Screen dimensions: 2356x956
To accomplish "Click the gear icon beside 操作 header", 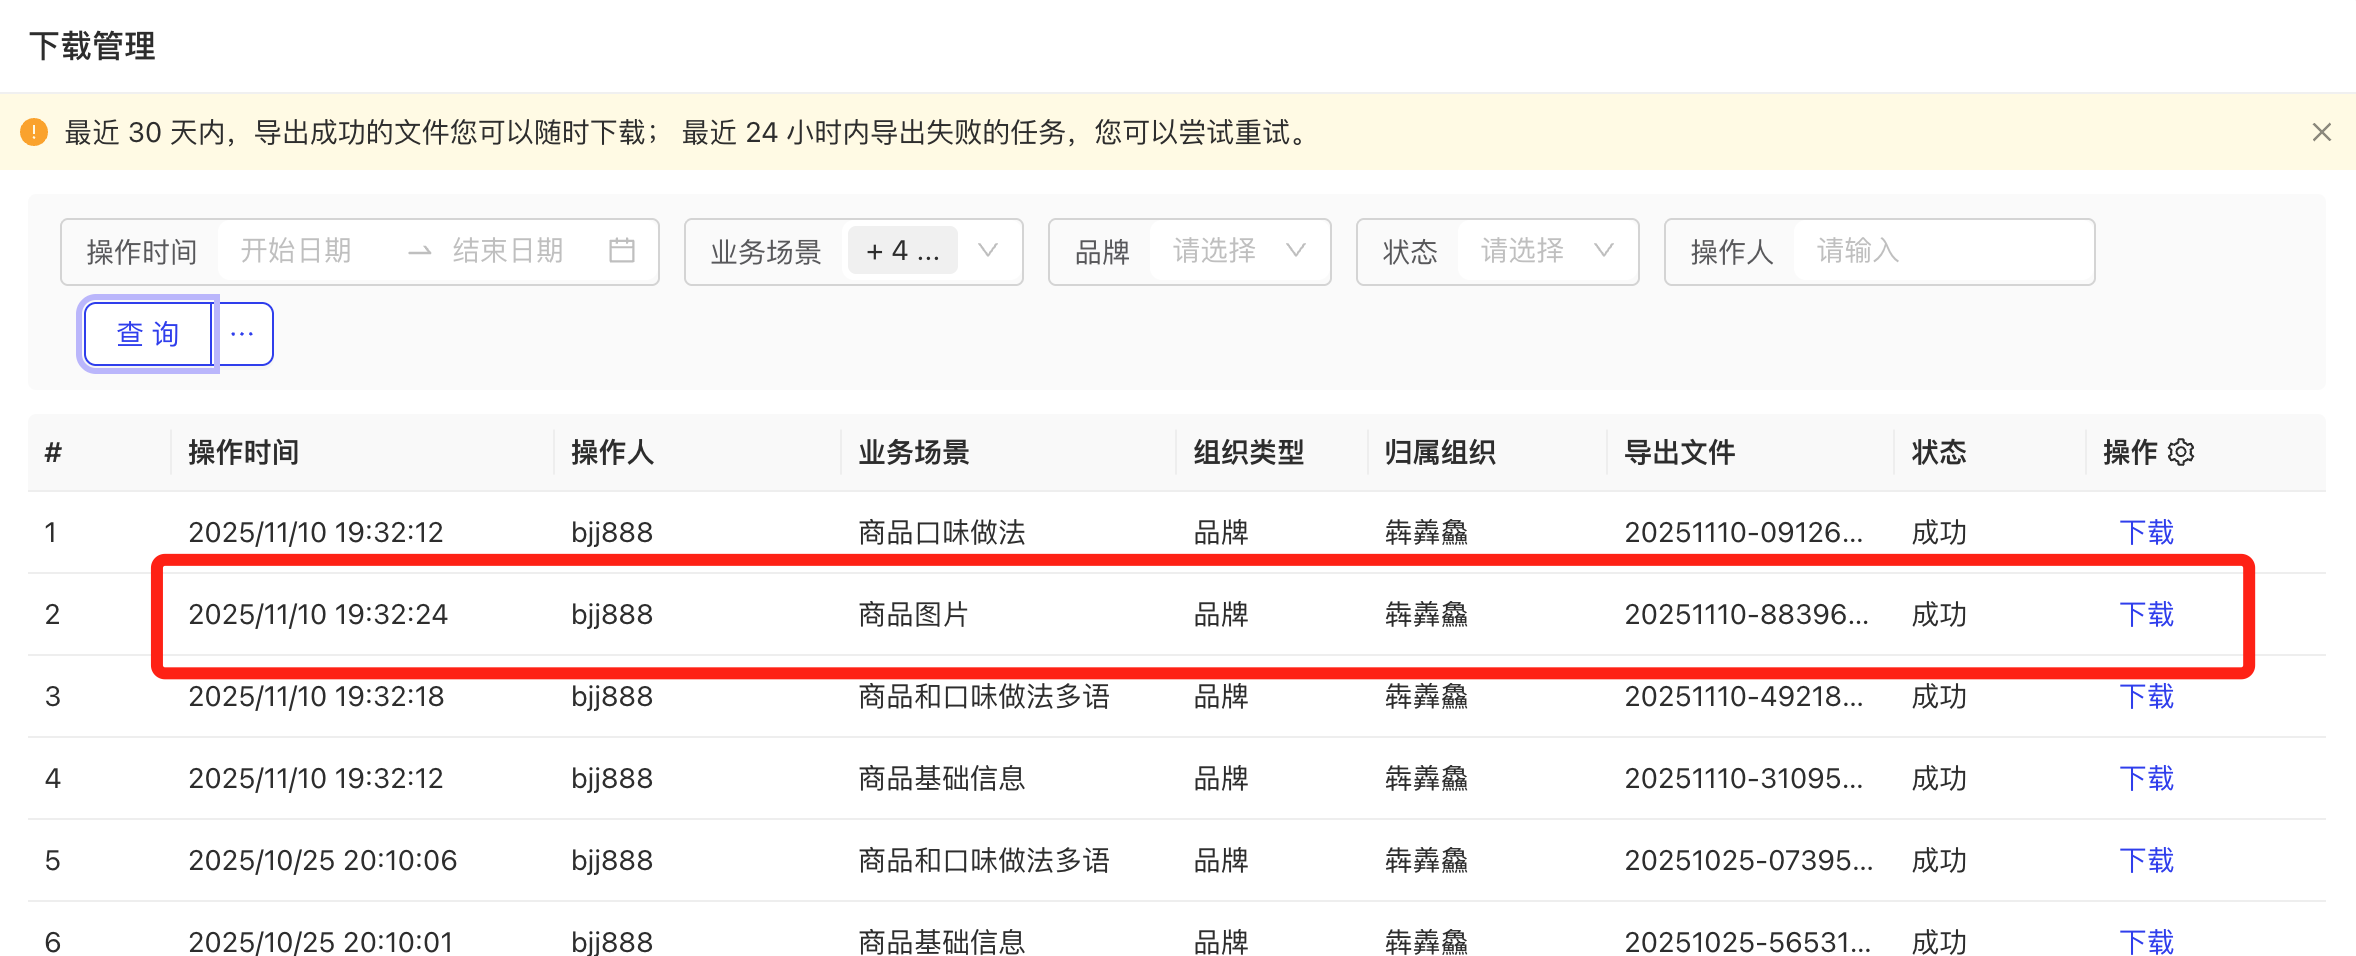I will [2181, 452].
